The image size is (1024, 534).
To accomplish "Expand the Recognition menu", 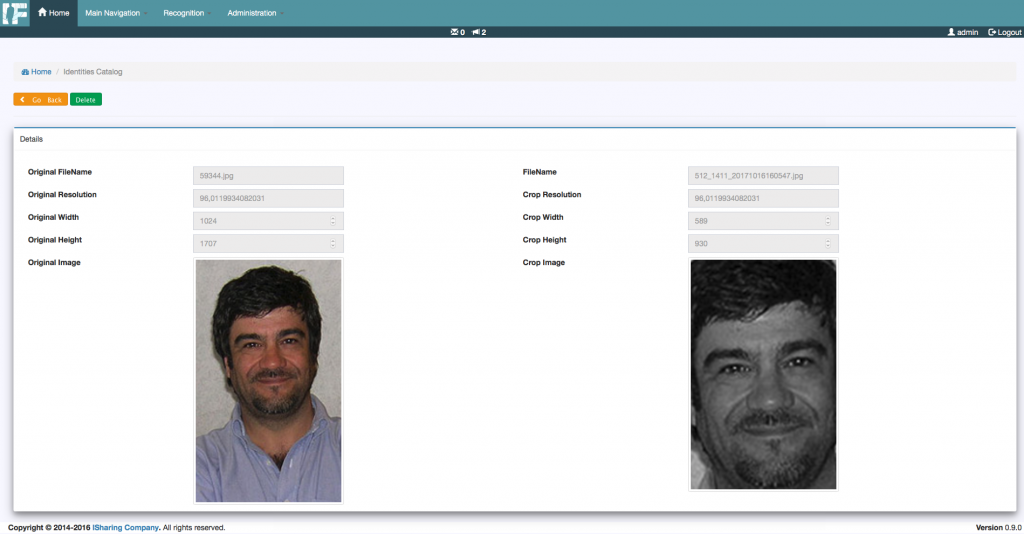I will tap(187, 13).
